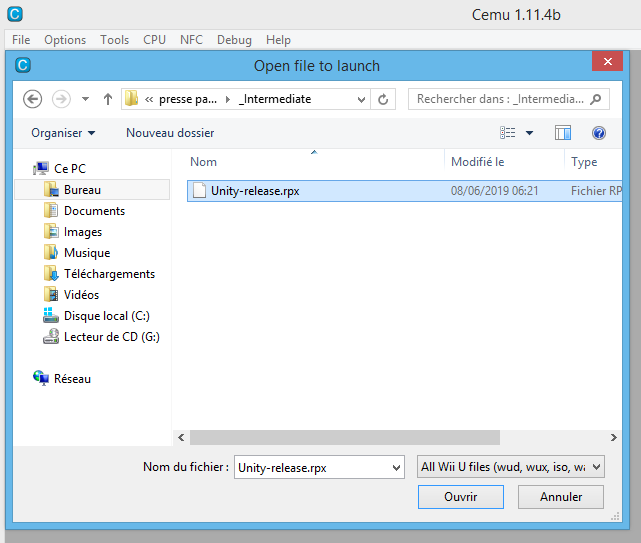
Task: Open Musique folder in navigation pane
Action: (77, 253)
